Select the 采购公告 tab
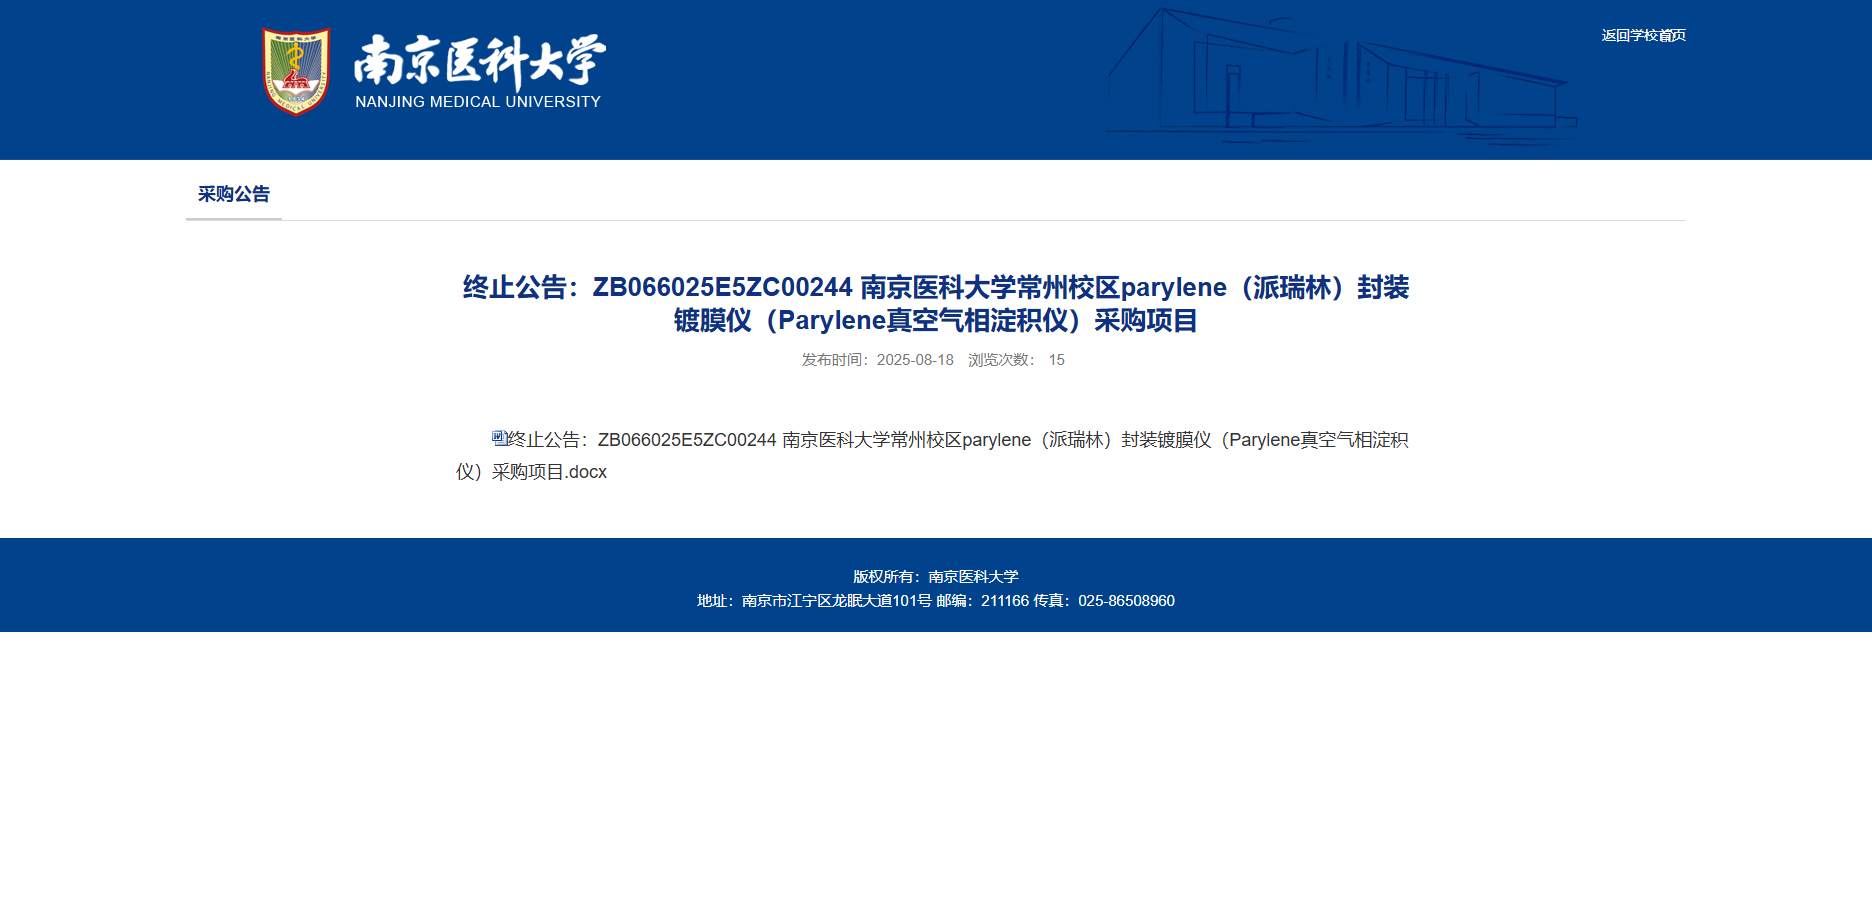The image size is (1872, 914). tap(234, 194)
